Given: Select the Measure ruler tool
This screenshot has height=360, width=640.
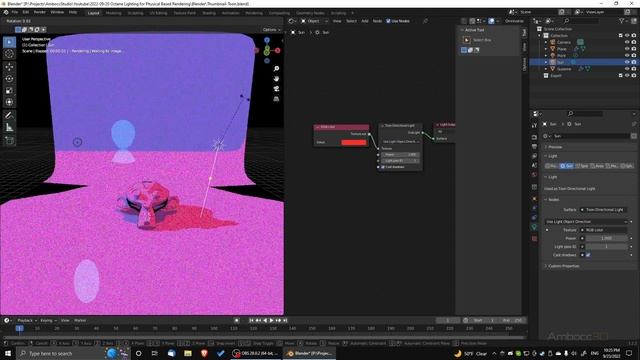Looking at the screenshot, I should [9, 128].
